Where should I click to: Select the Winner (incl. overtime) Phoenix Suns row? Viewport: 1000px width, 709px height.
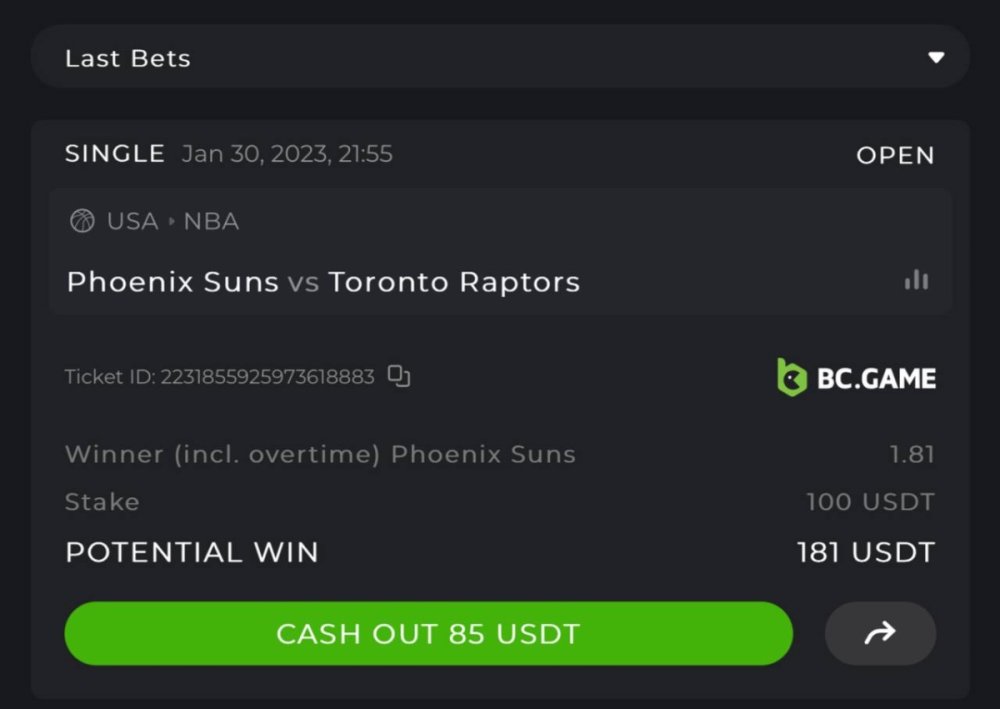click(320, 454)
